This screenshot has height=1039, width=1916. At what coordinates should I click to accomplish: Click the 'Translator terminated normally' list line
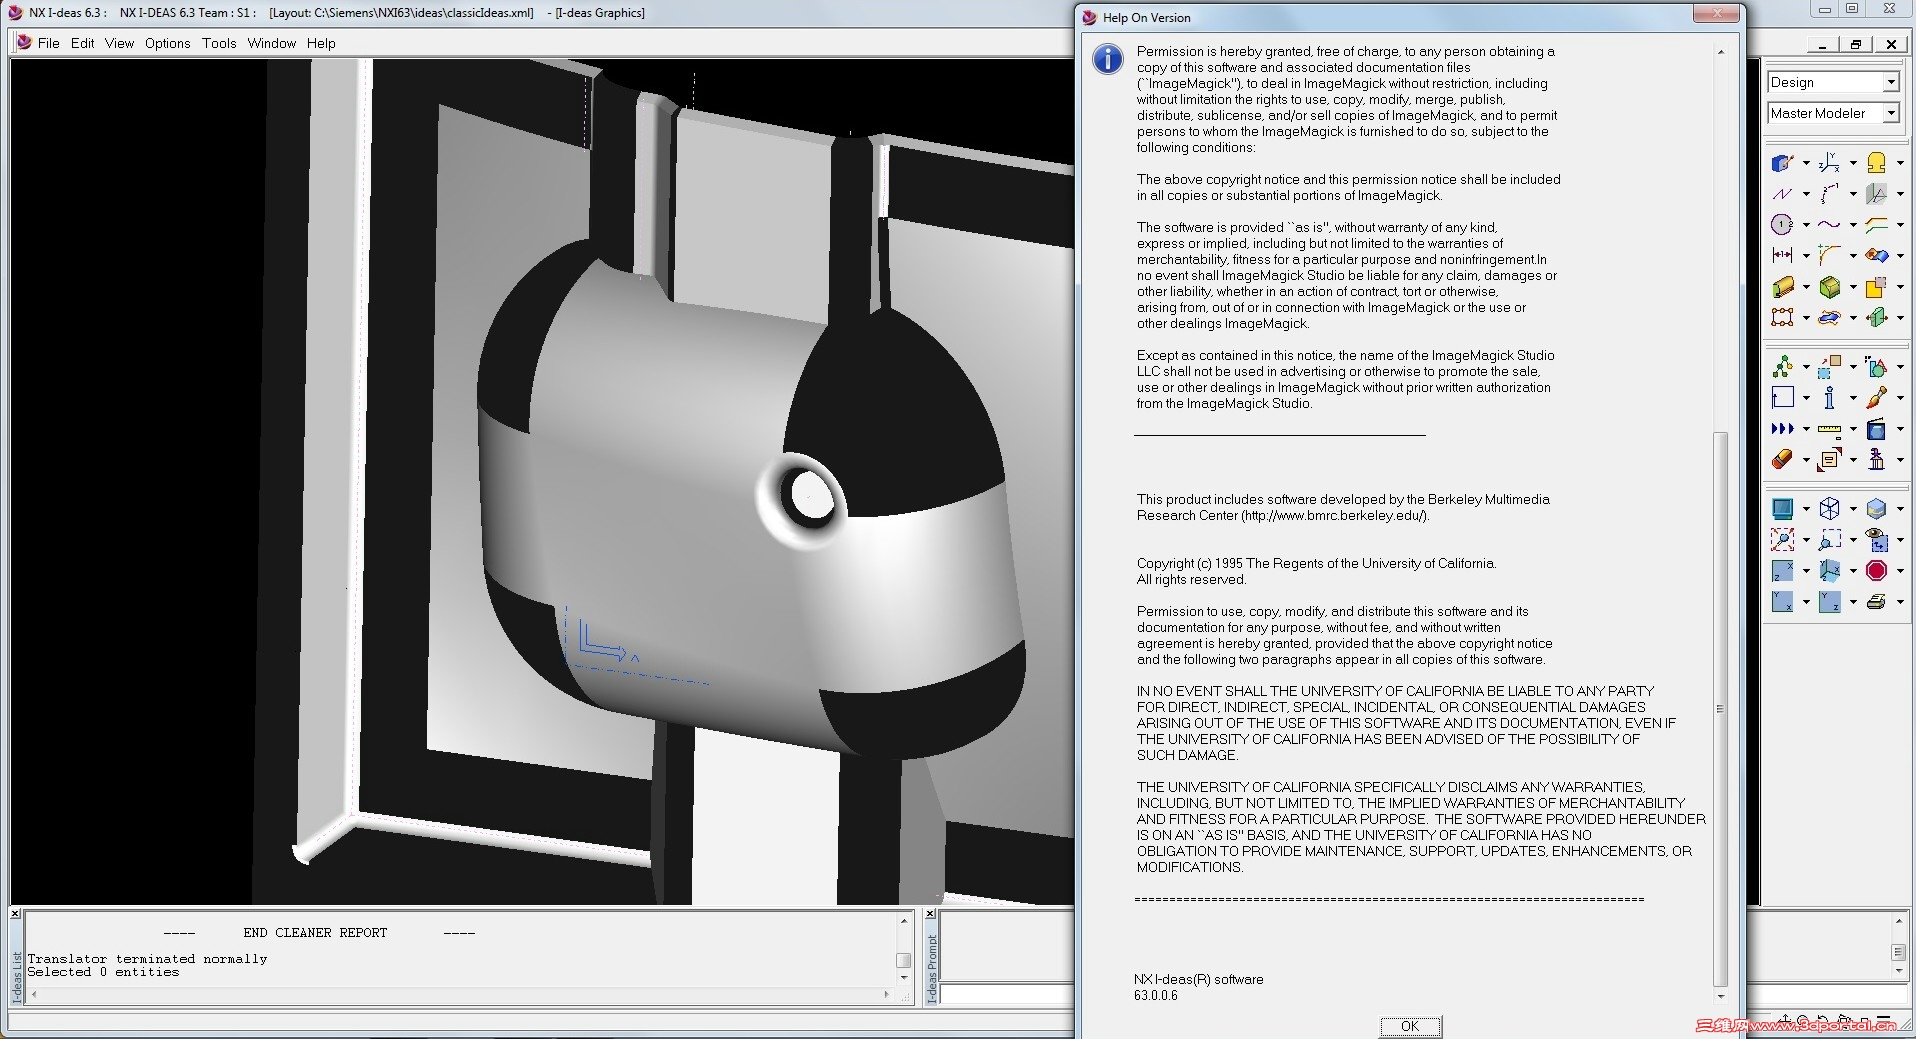pyautogui.click(x=147, y=958)
